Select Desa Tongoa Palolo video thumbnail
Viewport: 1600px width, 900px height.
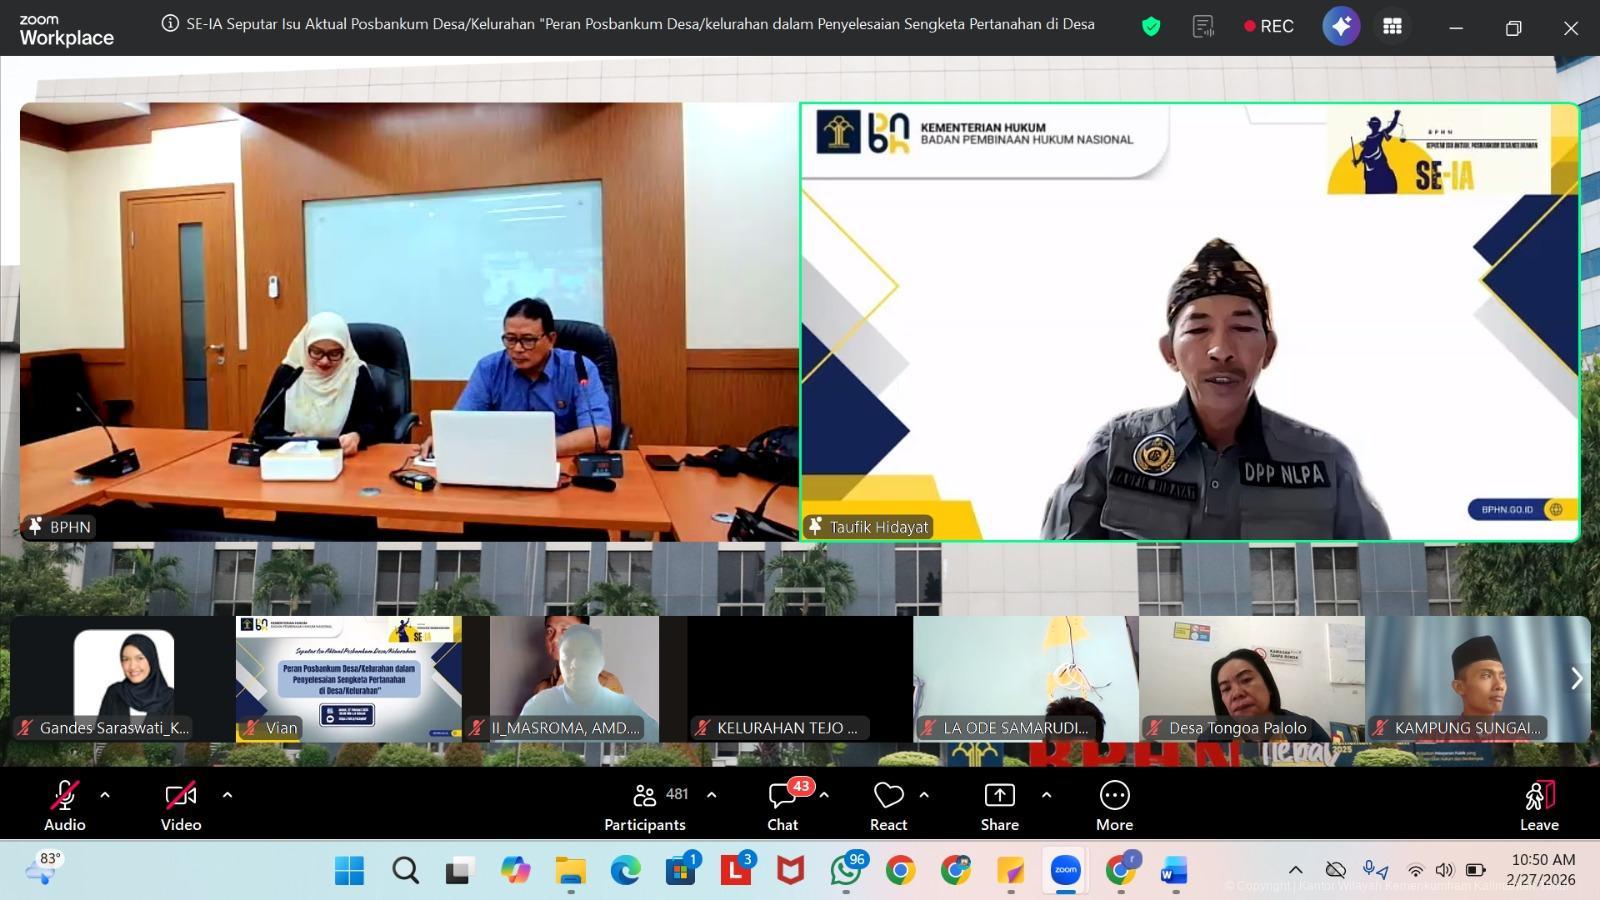tap(1251, 678)
